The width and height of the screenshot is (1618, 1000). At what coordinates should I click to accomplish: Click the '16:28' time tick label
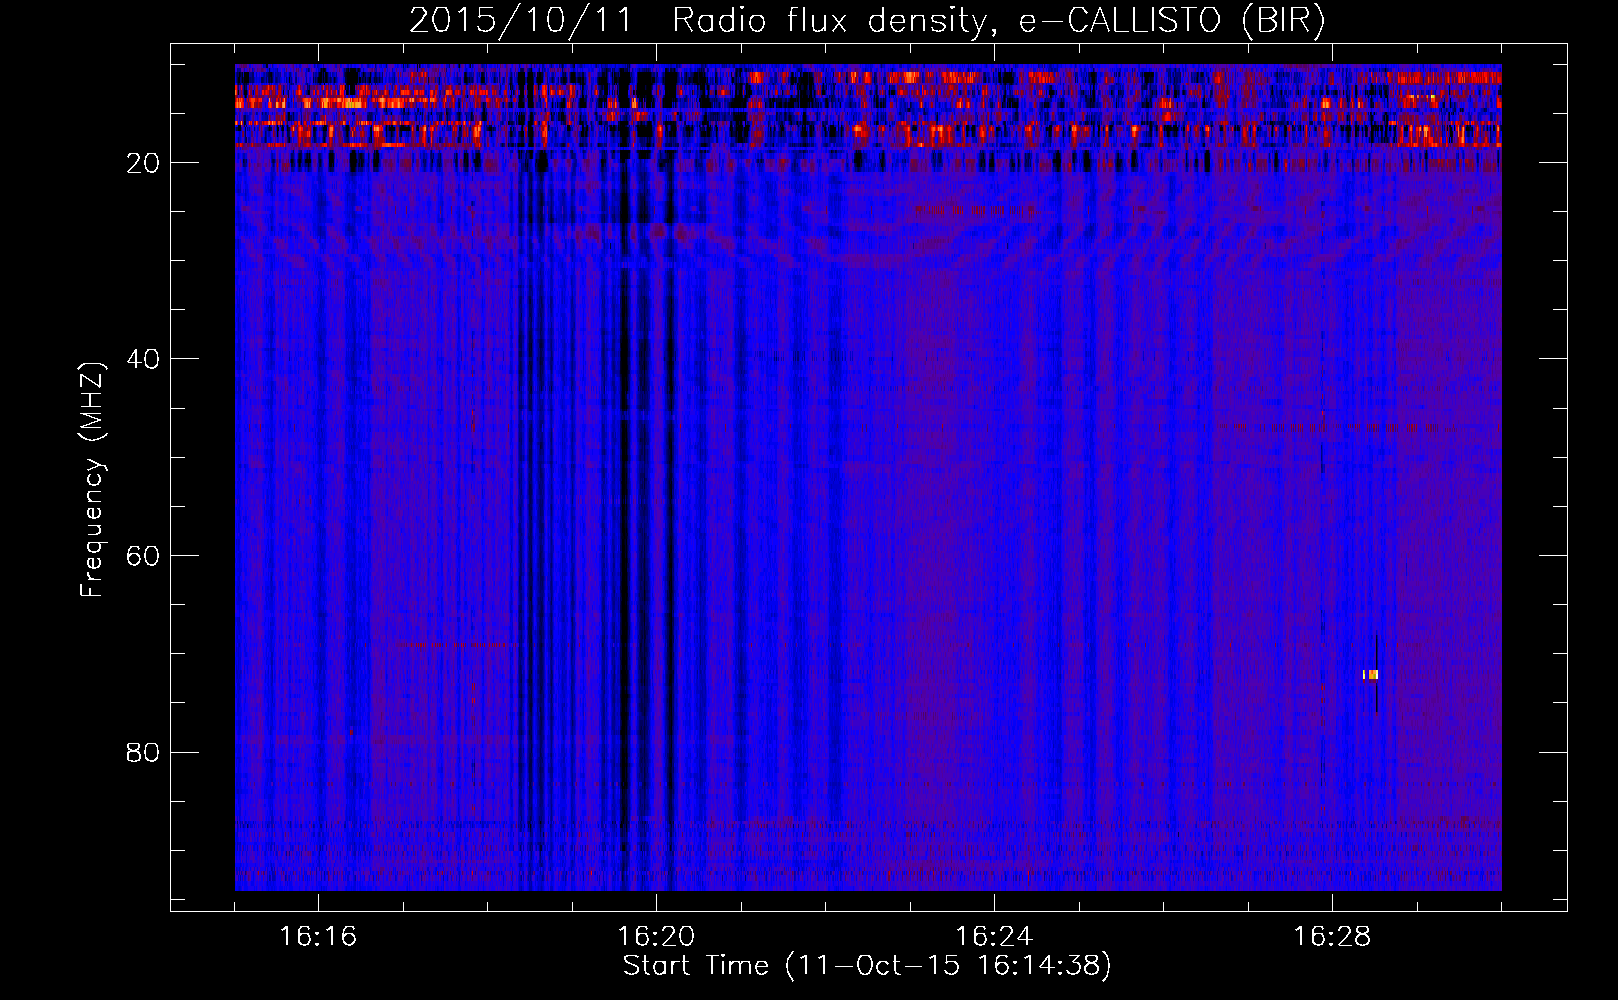pyautogui.click(x=1332, y=937)
